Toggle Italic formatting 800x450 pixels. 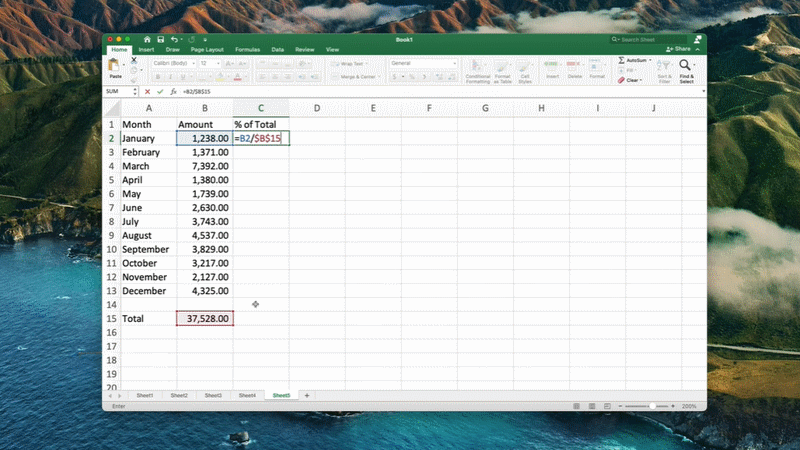click(x=170, y=77)
